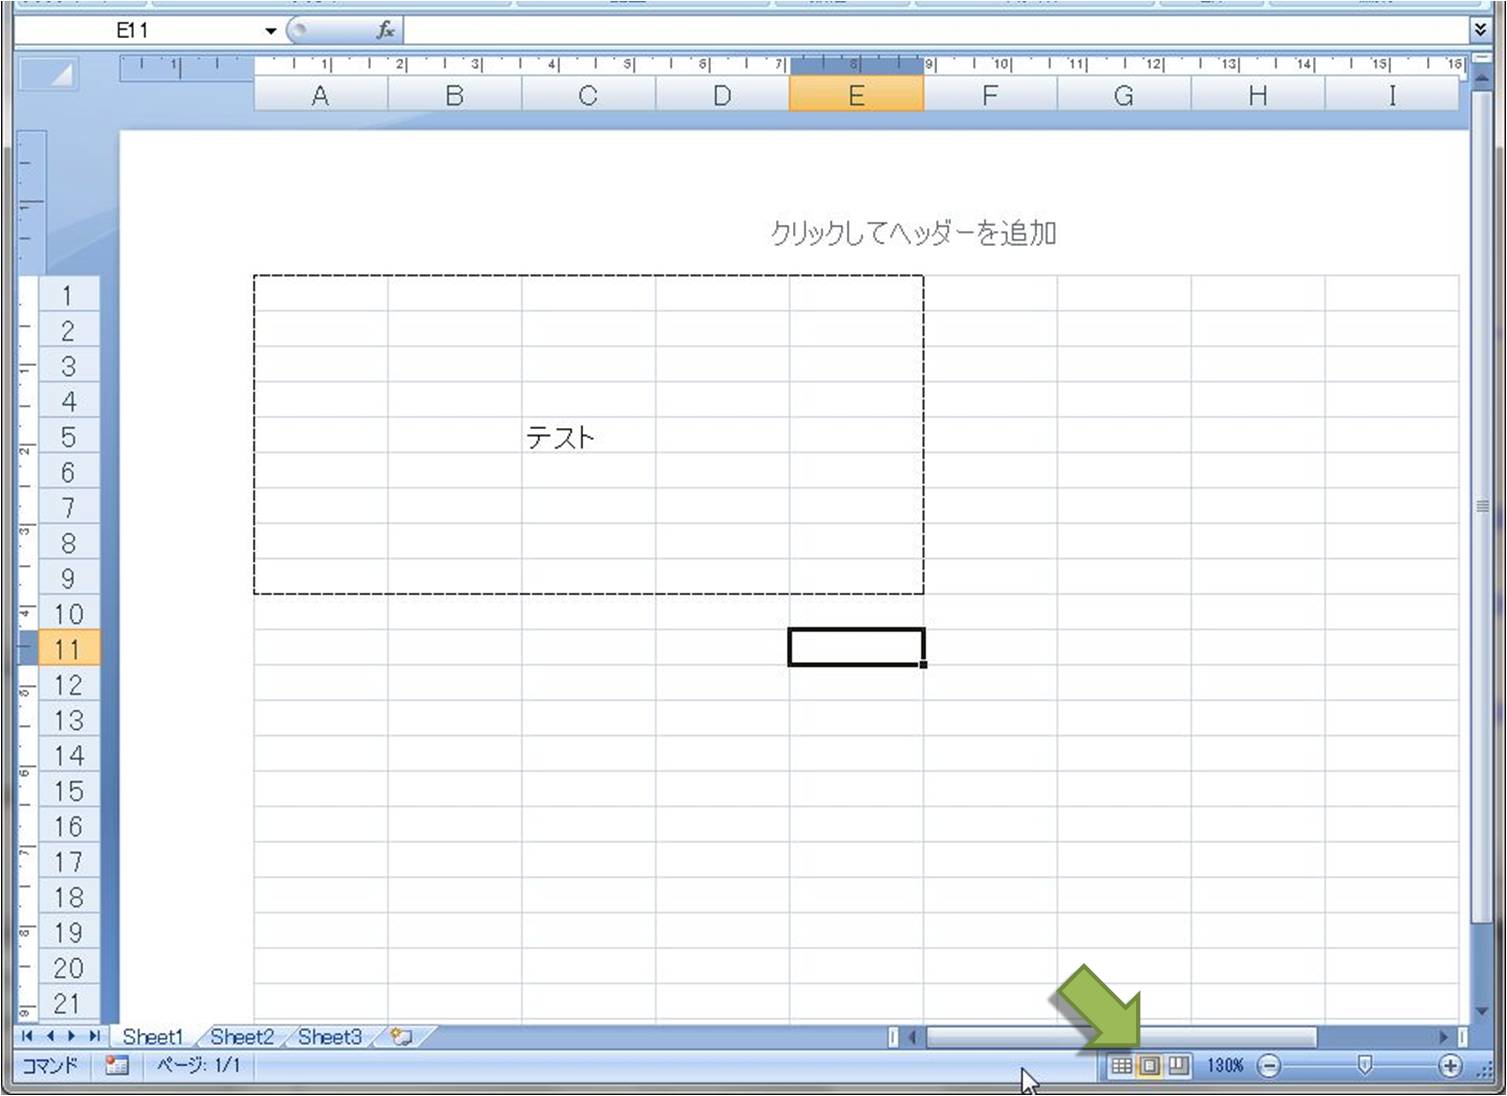The width and height of the screenshot is (1507, 1096).
Task: Click the insert function fx button
Action: point(385,30)
